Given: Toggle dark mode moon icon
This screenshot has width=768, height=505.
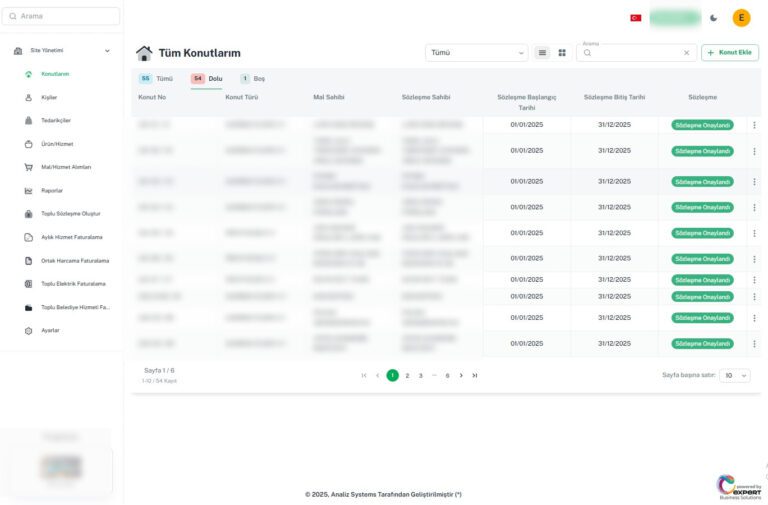Looking at the screenshot, I should [x=713, y=18].
